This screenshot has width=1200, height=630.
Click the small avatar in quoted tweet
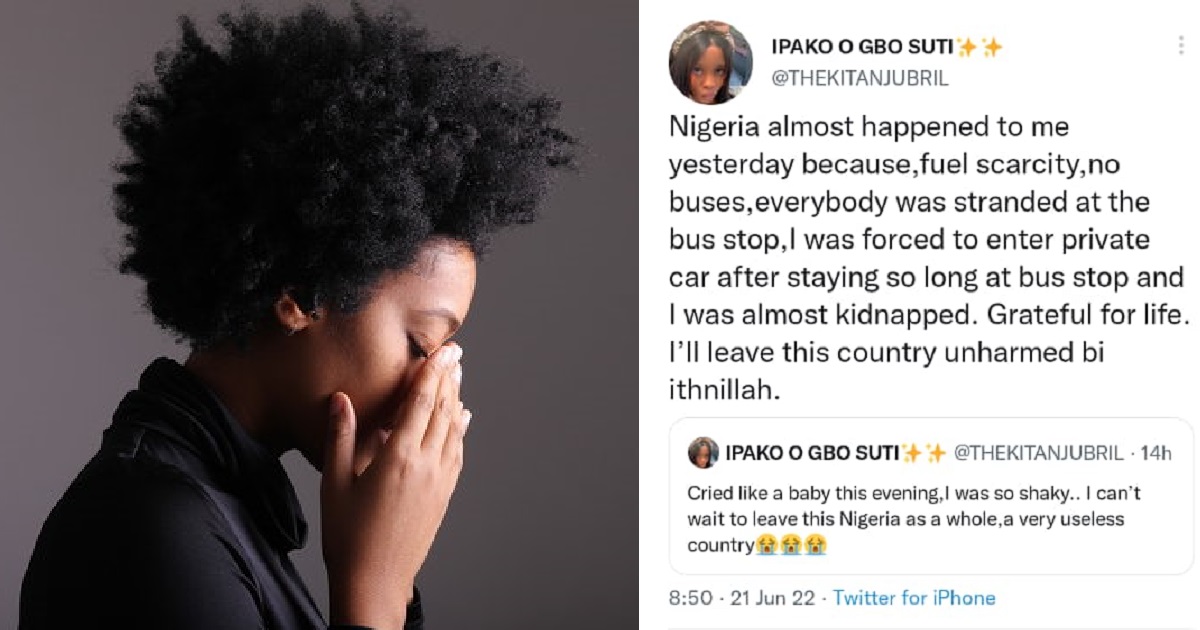tap(703, 453)
